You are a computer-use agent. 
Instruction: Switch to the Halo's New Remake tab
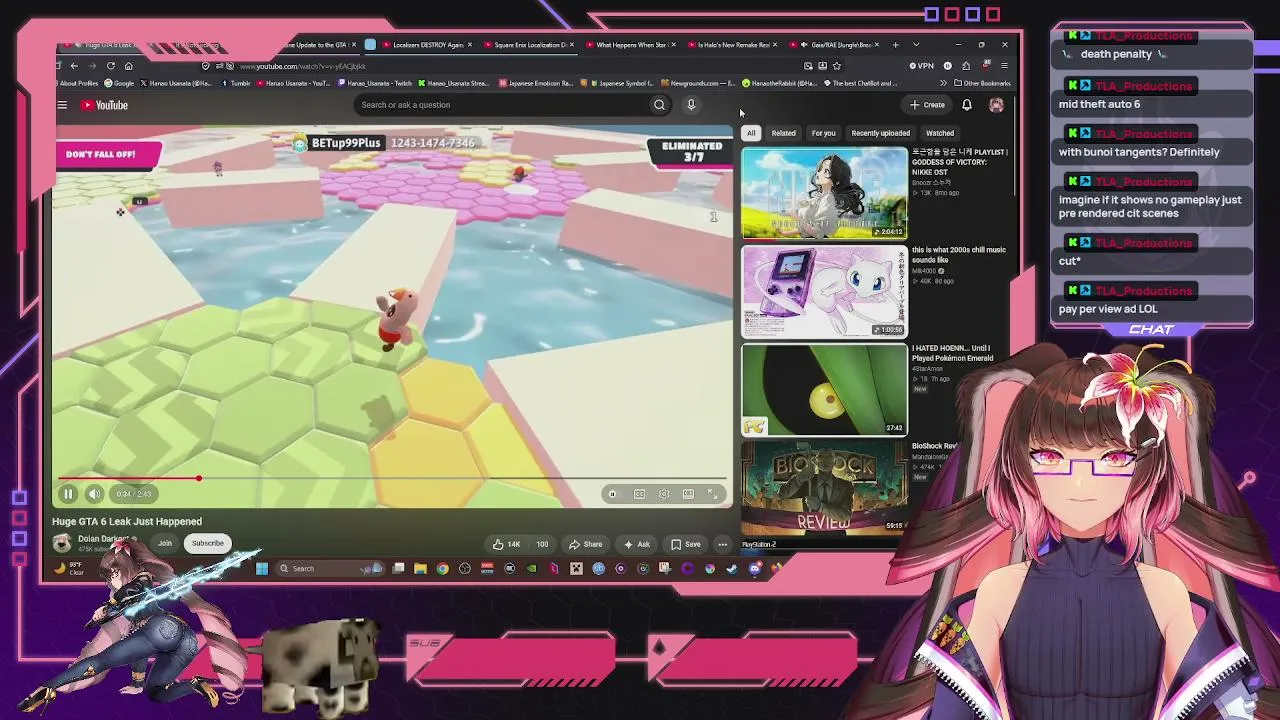coord(730,45)
